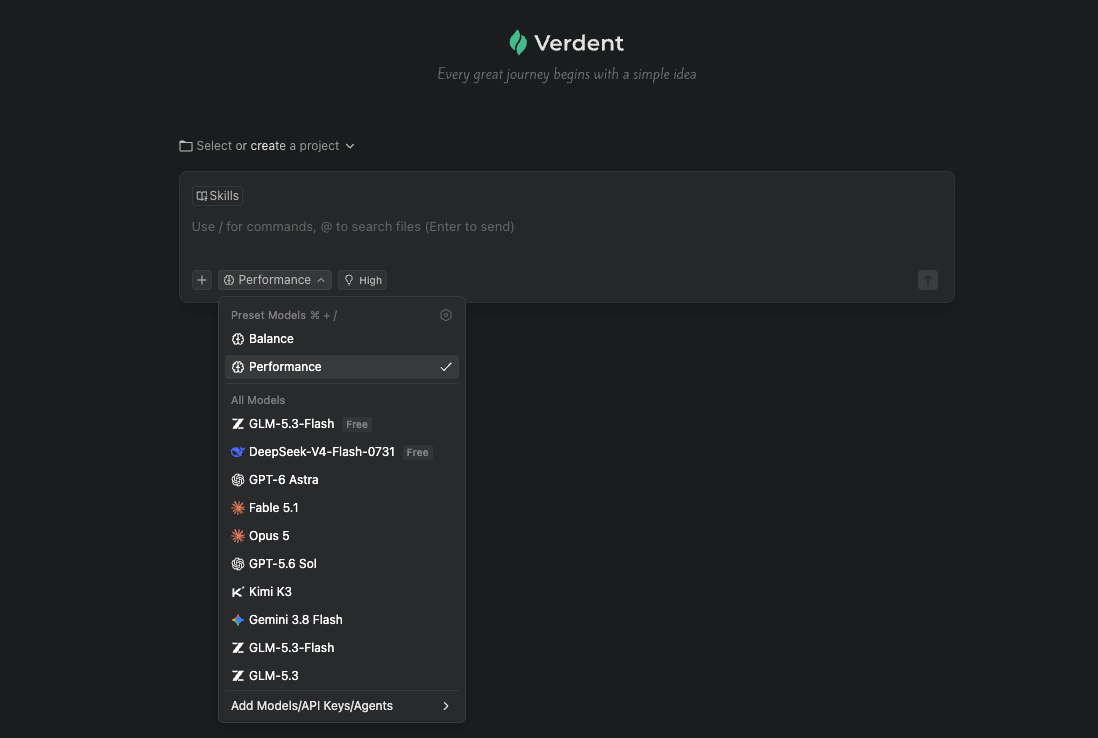Click the plus attachment button
Viewport: 1098px width, 738px height.
[x=202, y=280]
